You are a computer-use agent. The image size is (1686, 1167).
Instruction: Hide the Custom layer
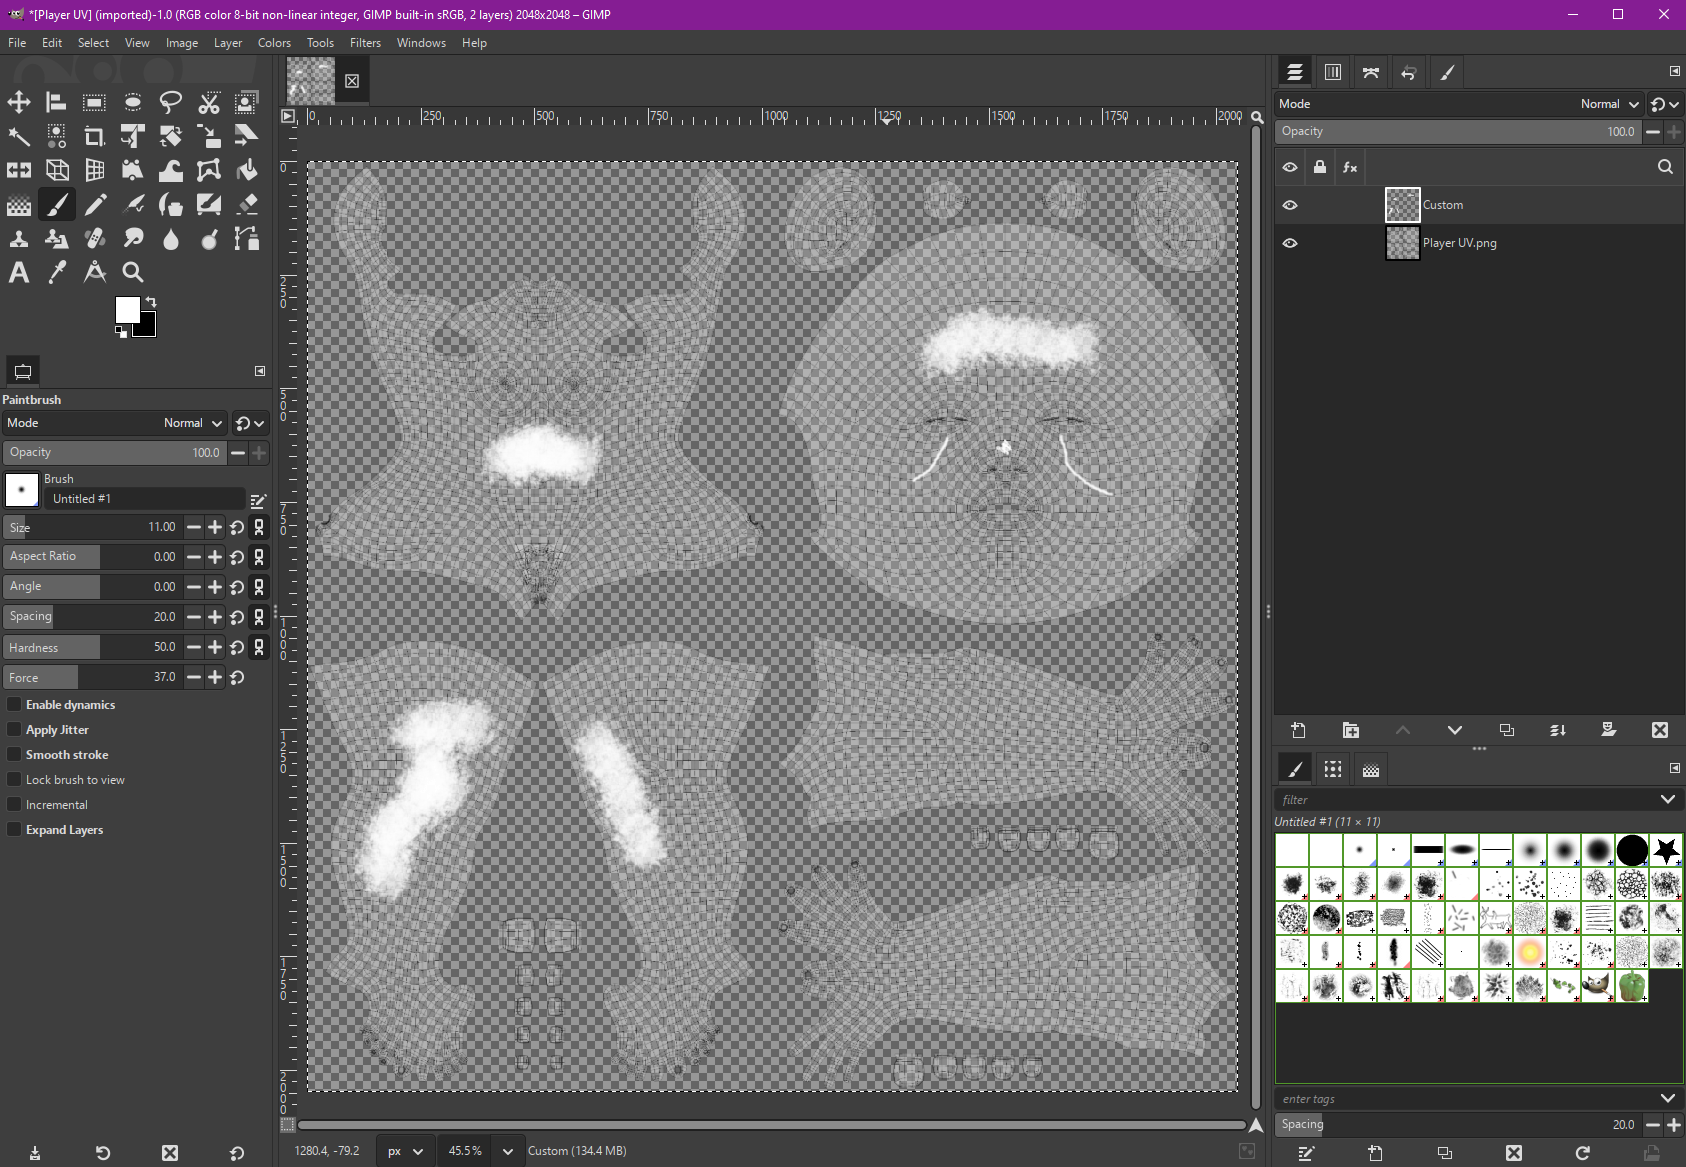[1290, 205]
